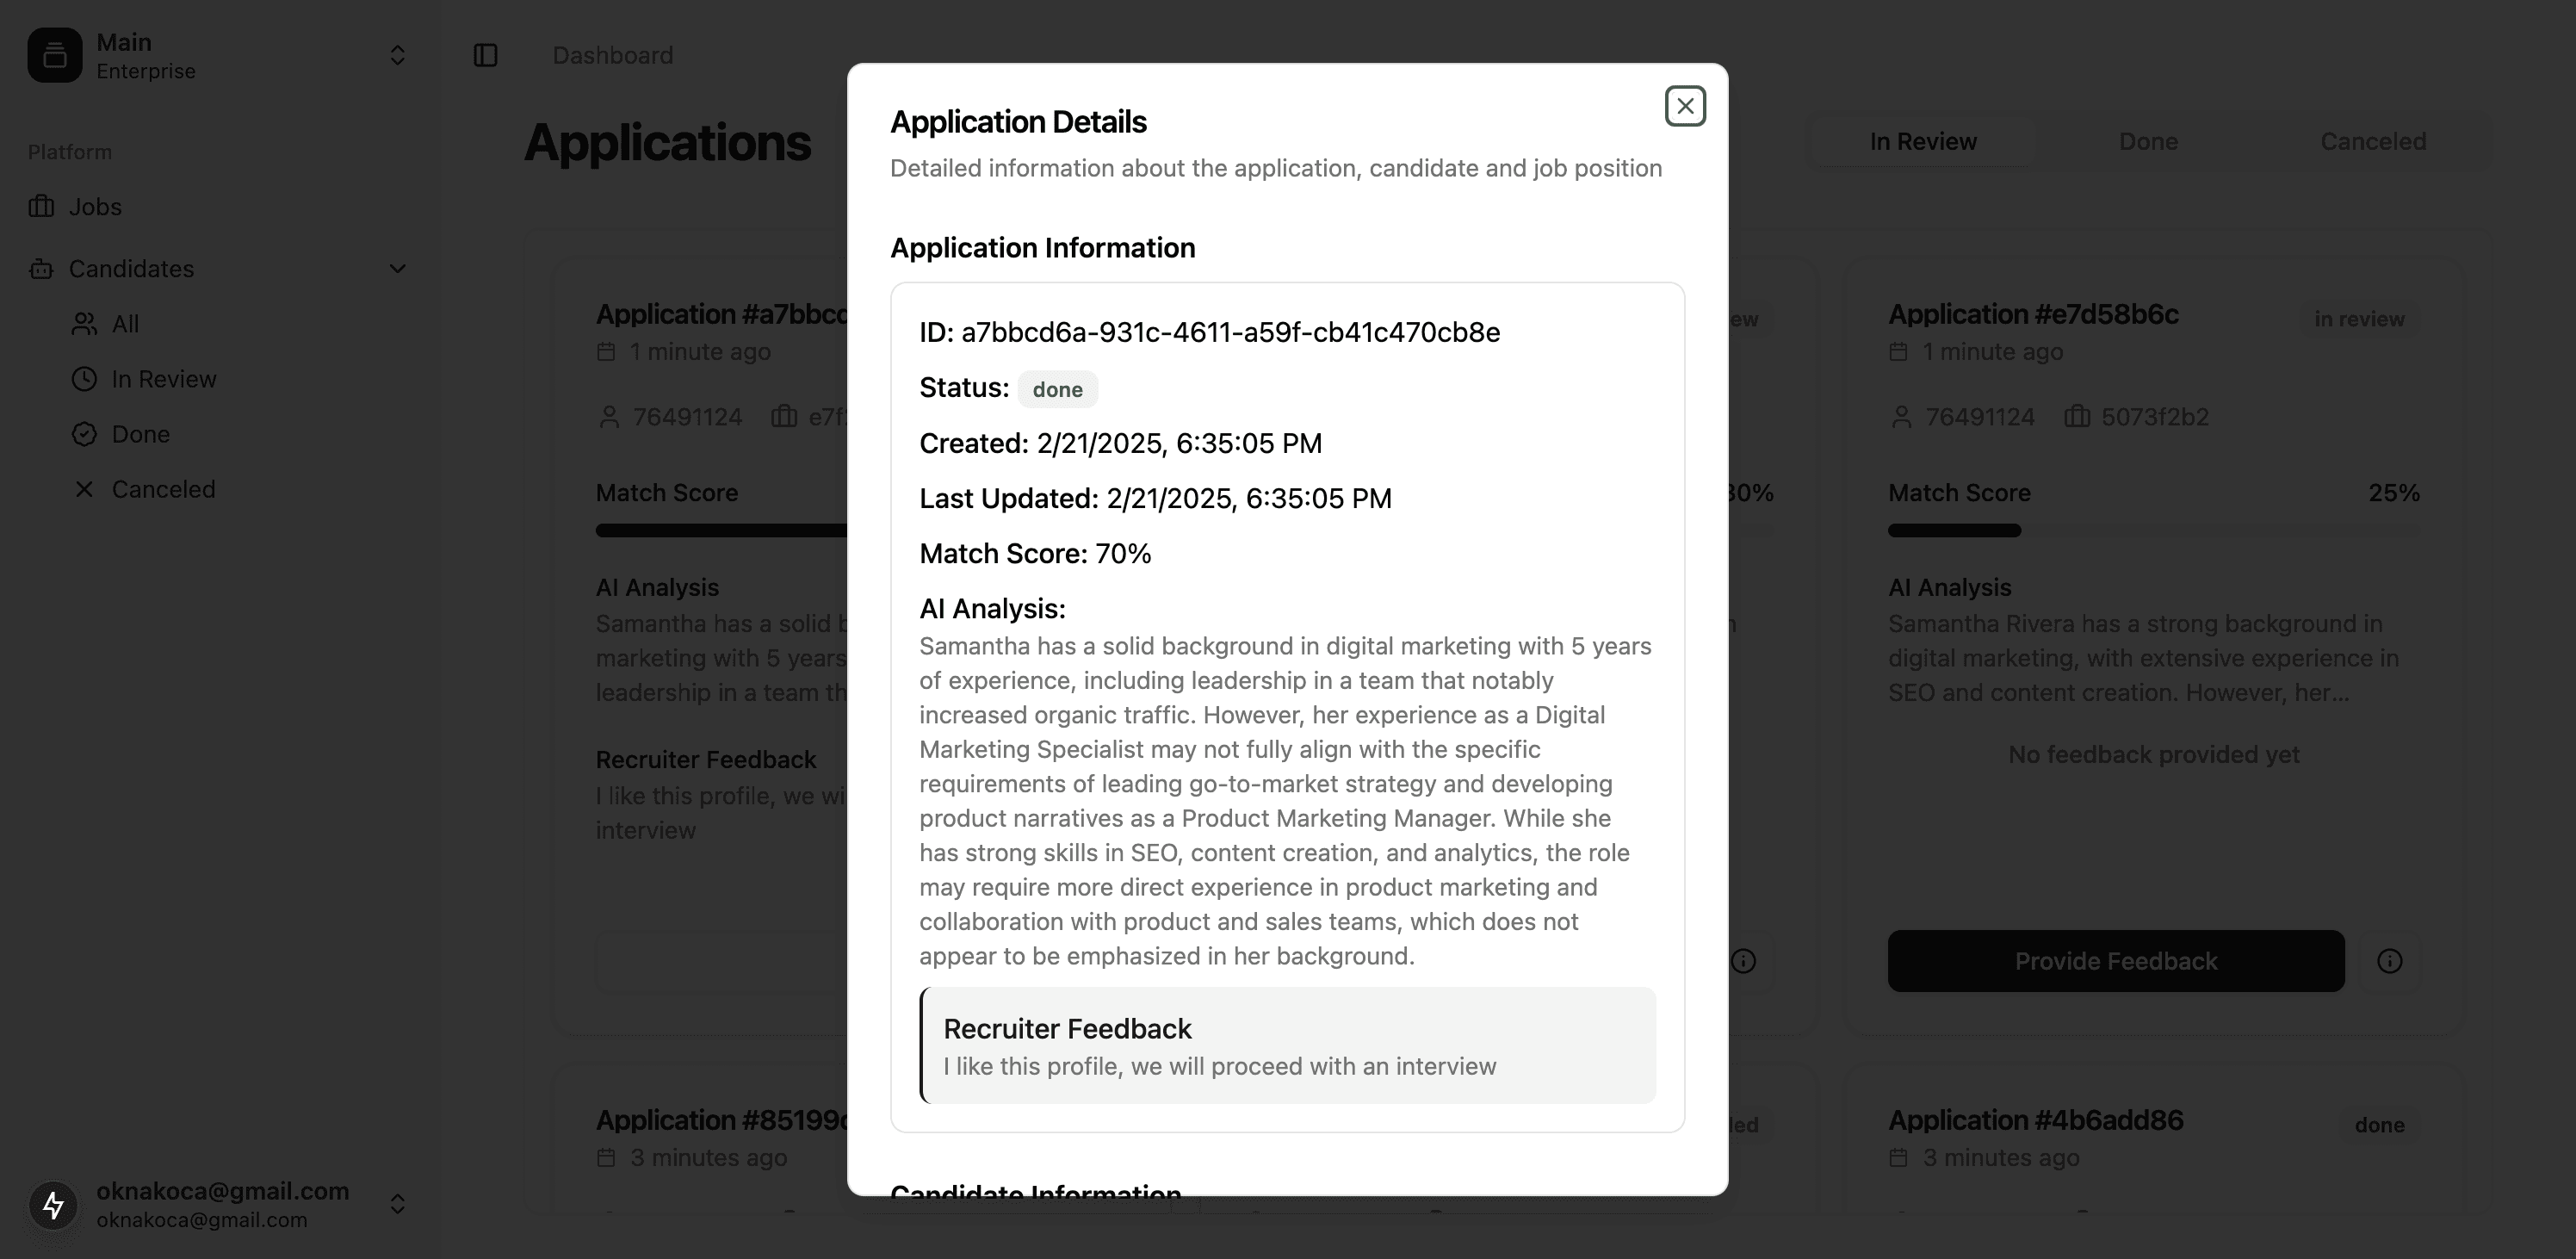
Task: Click the calendar icon on application e7d58b6c
Action: pyautogui.click(x=1898, y=352)
